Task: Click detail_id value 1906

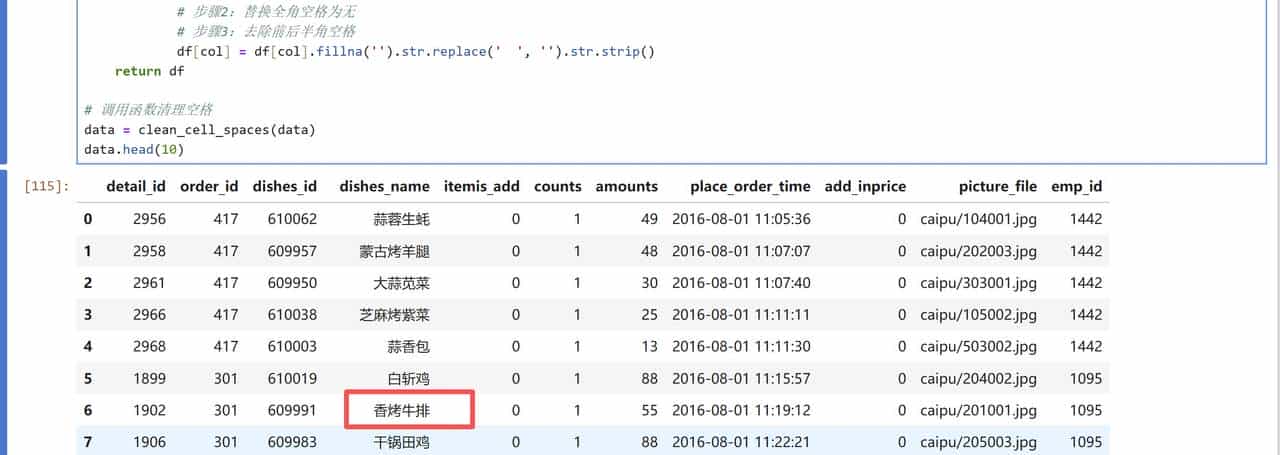Action: point(149,443)
